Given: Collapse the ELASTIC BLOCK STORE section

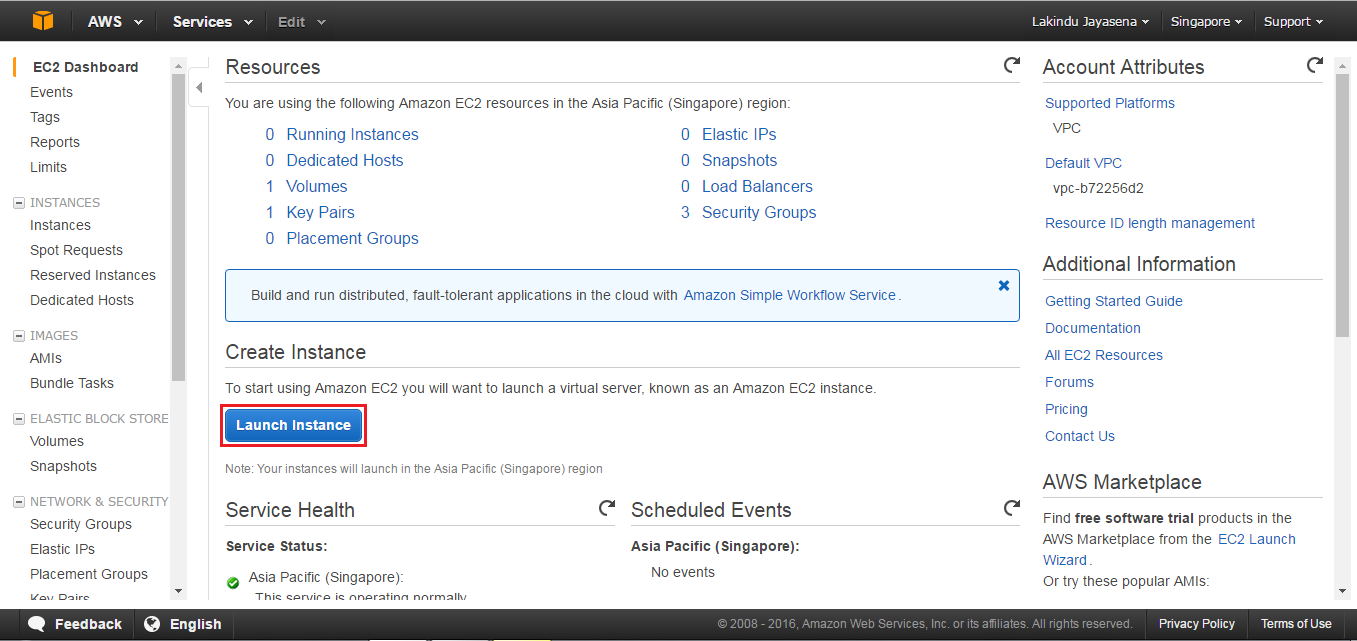Looking at the screenshot, I should pyautogui.click(x=19, y=419).
